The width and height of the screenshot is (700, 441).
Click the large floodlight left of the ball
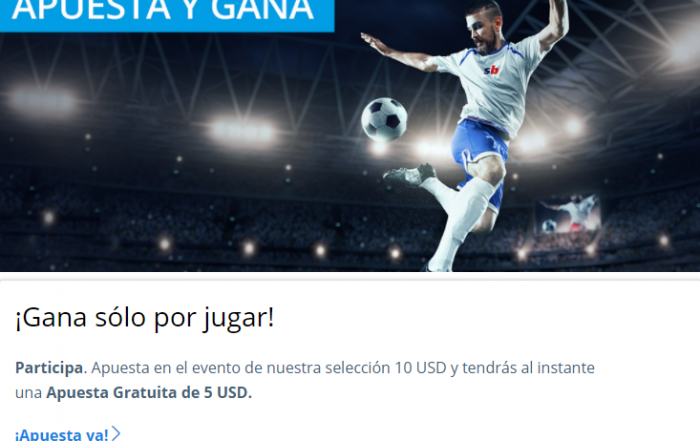(242, 132)
